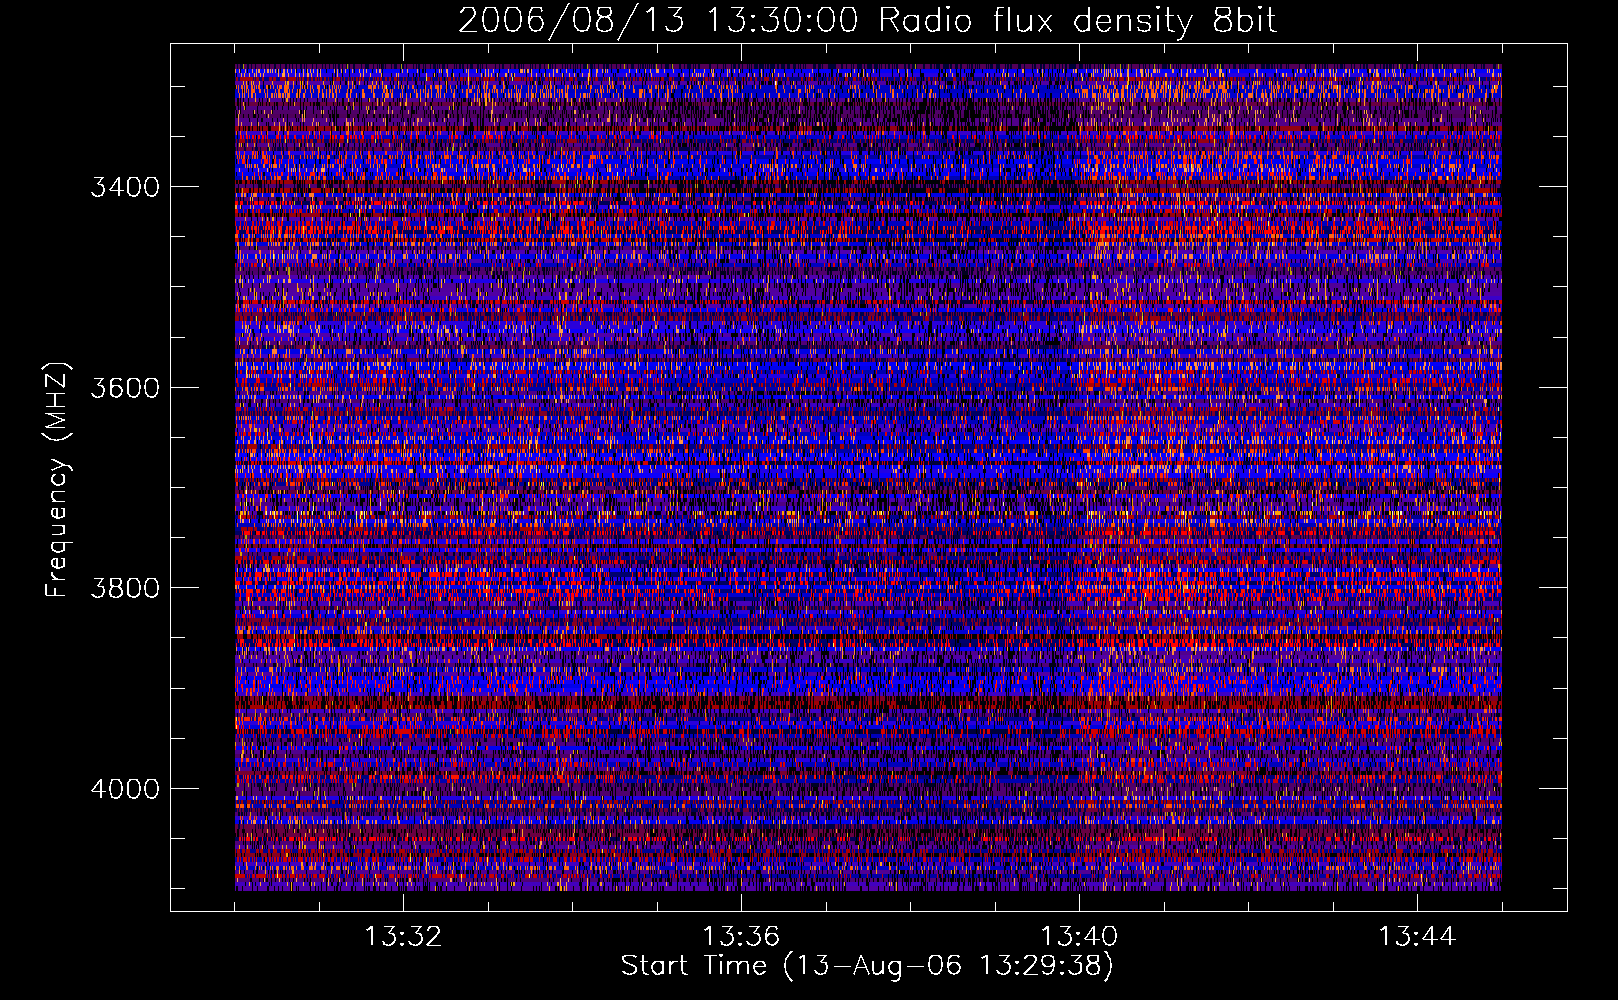Click the 3400 frequency tick label

(125, 187)
